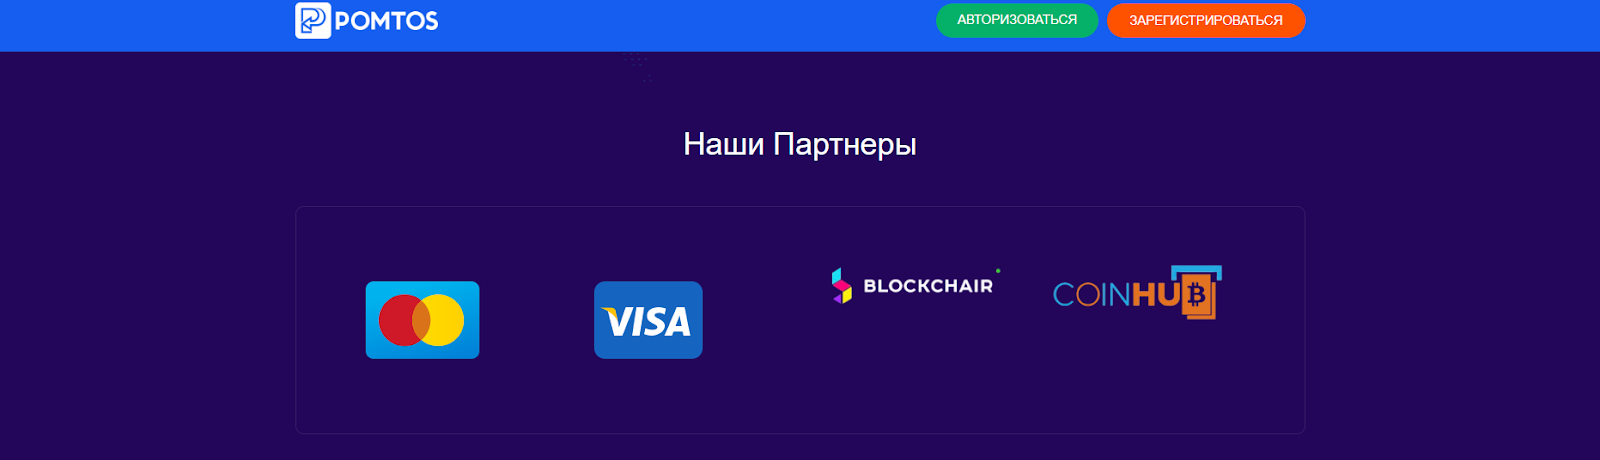Click the empty space between Visa and Blockchair
The height and width of the screenshot is (460, 1600).
765,320
